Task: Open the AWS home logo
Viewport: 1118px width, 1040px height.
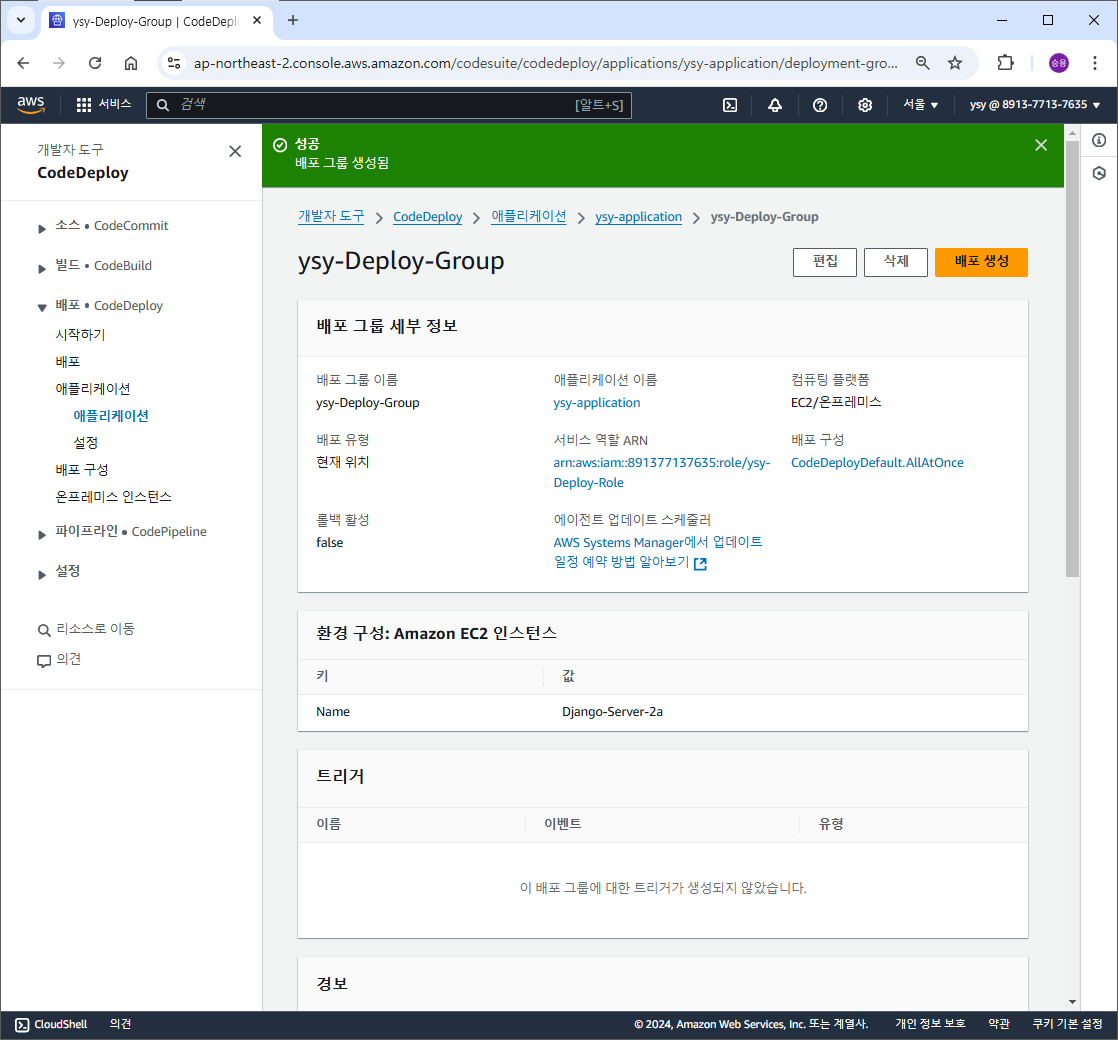Action: pos(31,104)
